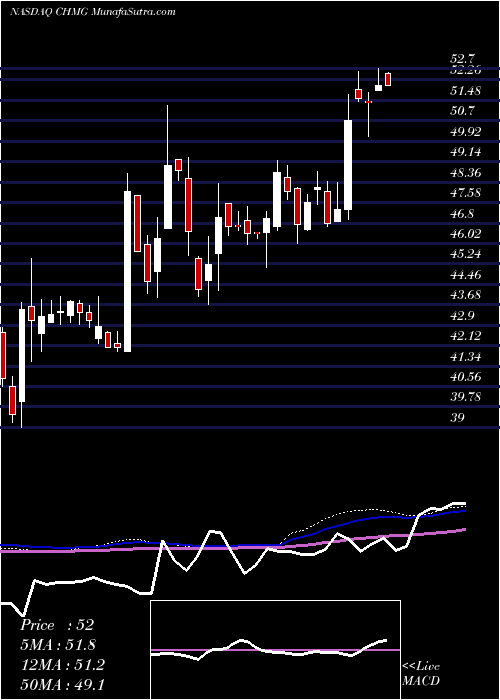Click the 44.46 price axis label
500x700 pixels.
466,275
